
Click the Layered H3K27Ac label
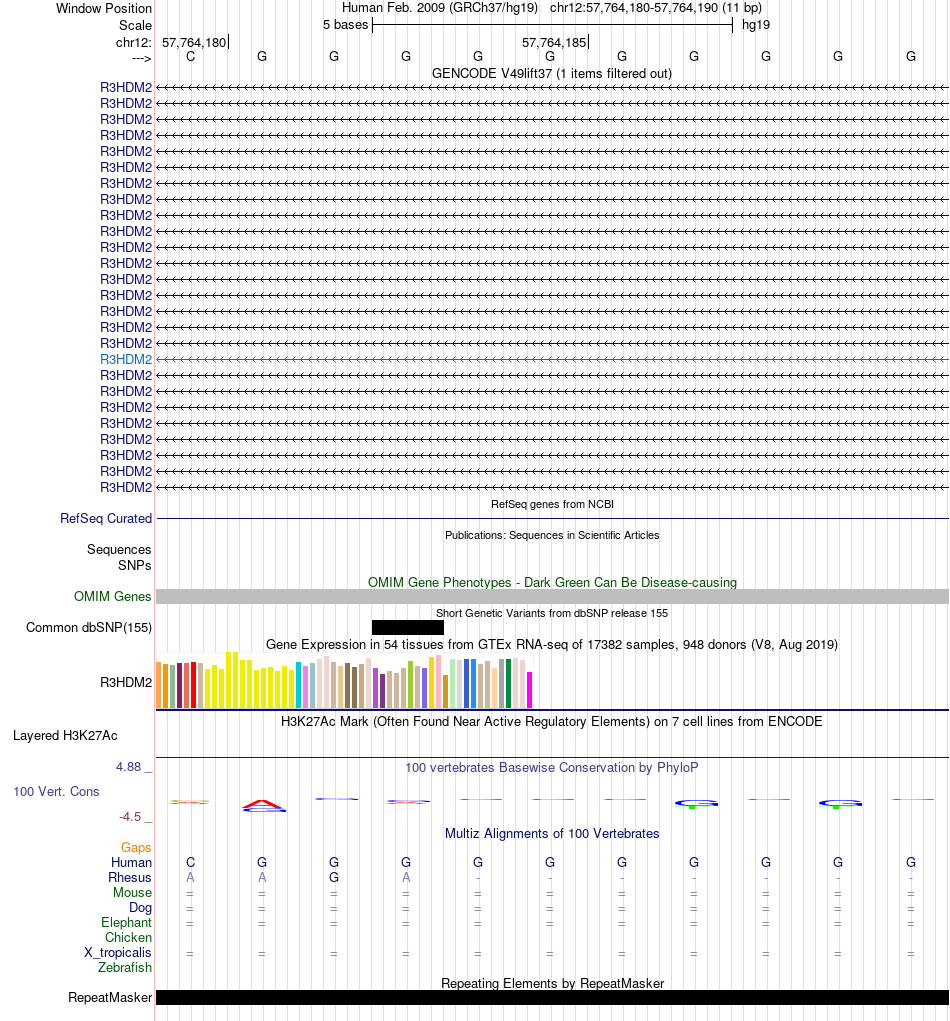[x=65, y=736]
